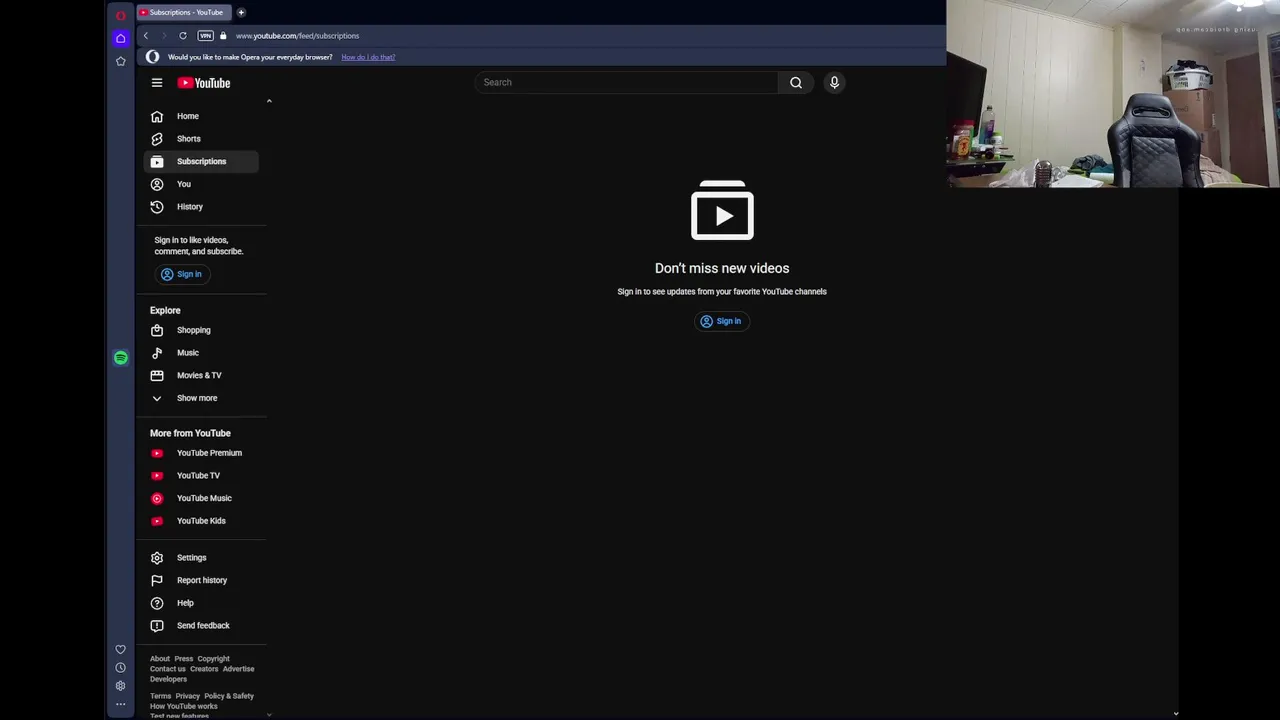Focus the YouTube Search box
Screen dimensions: 1280x720
[x=626, y=82]
